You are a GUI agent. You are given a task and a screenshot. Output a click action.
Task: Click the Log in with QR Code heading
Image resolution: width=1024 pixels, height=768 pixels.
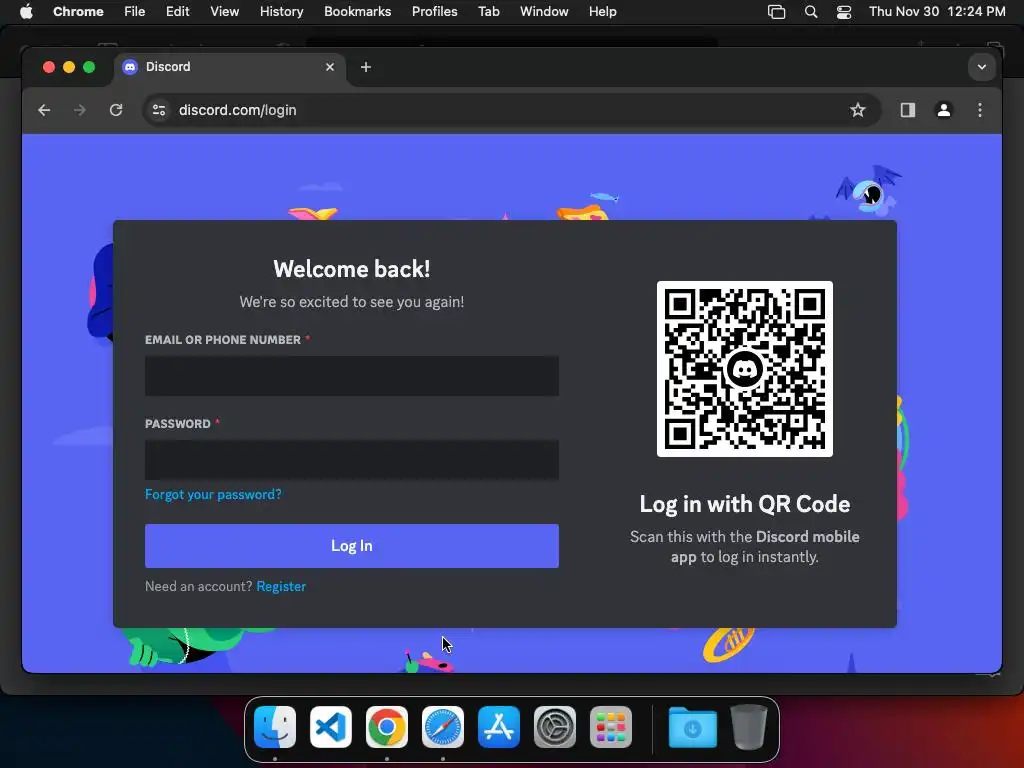(x=744, y=504)
